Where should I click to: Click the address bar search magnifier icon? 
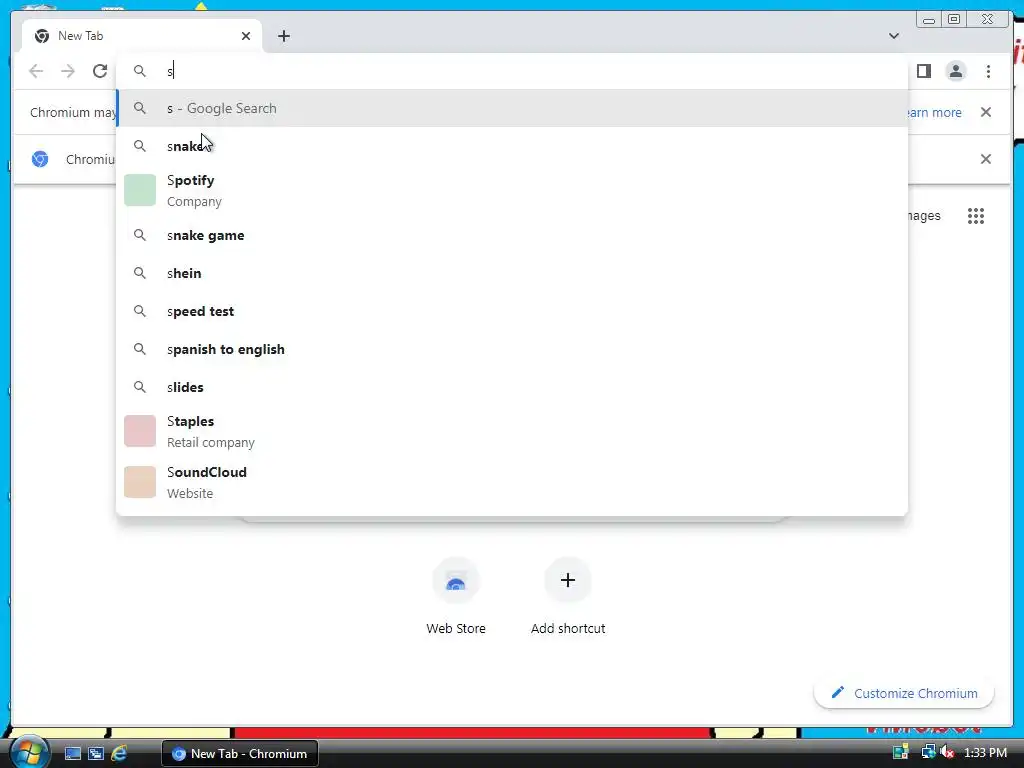click(140, 71)
